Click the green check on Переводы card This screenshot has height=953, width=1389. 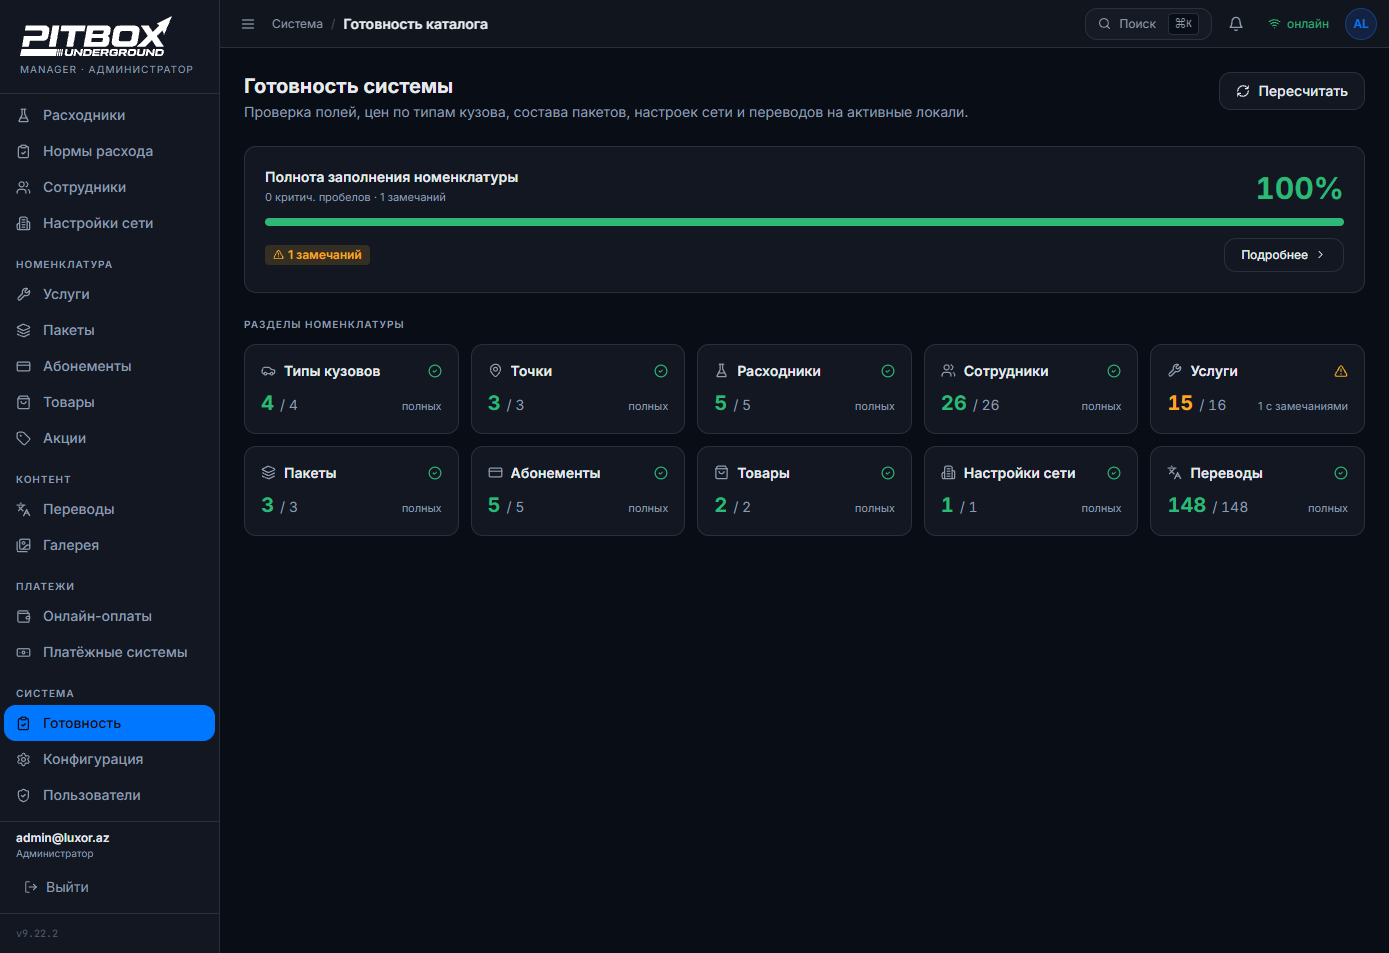click(x=1341, y=473)
